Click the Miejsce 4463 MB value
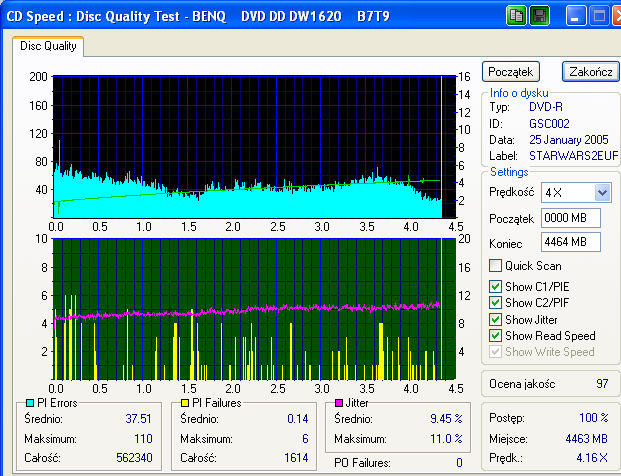621x476 pixels. [x=587, y=439]
